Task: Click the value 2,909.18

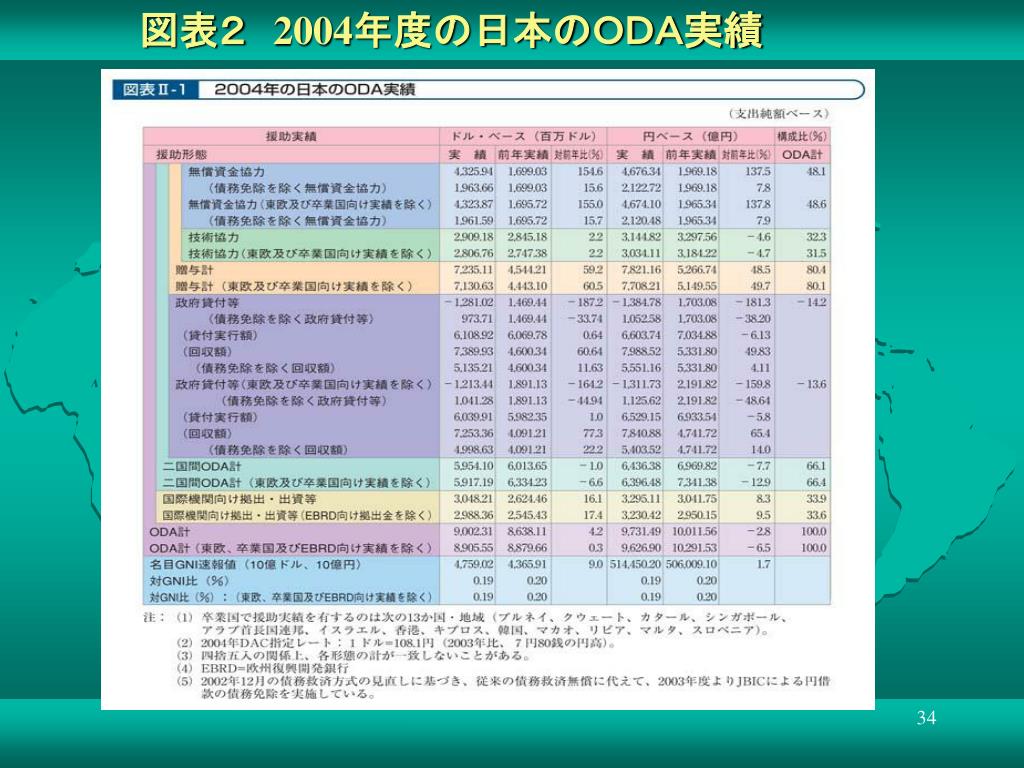Action: tap(473, 237)
